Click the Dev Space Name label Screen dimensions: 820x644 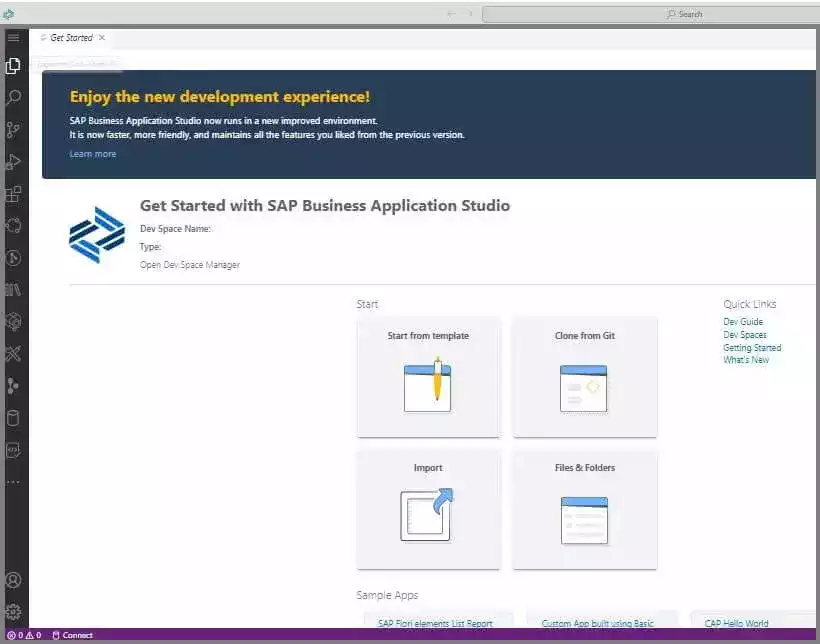click(x=175, y=229)
